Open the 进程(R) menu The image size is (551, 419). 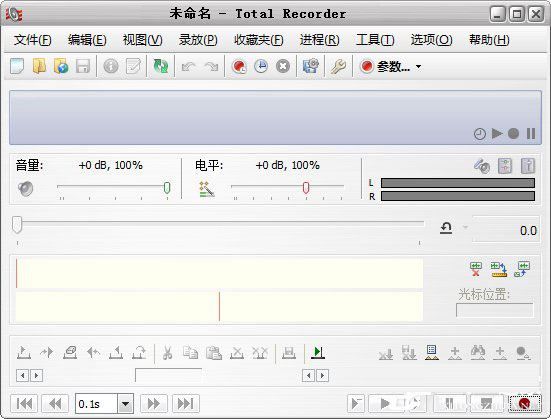[x=319, y=40]
